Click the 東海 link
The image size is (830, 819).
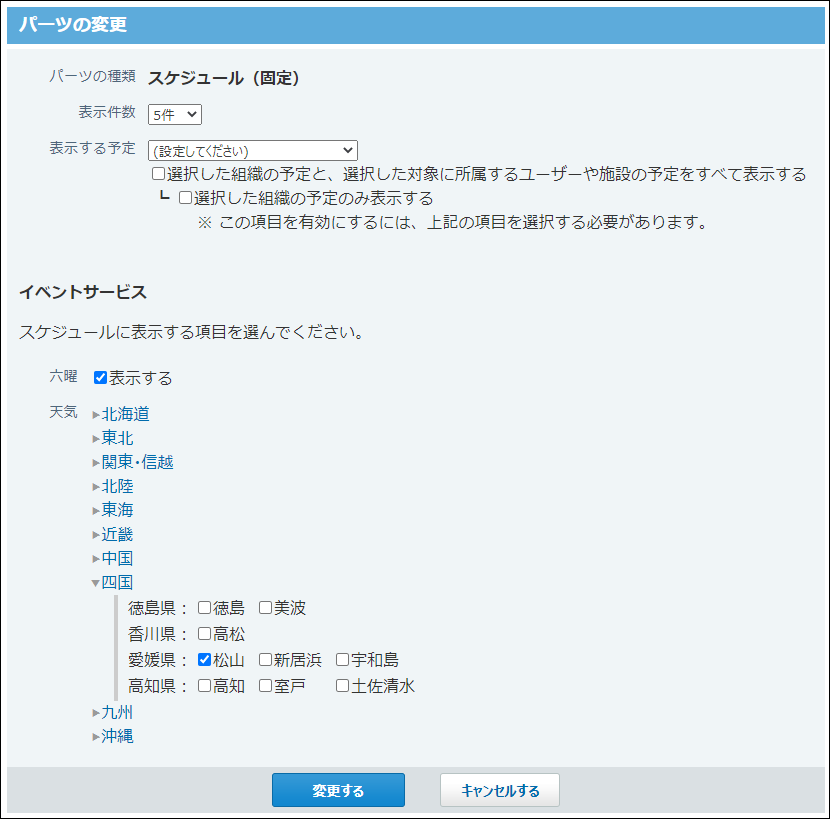pyautogui.click(x=118, y=510)
